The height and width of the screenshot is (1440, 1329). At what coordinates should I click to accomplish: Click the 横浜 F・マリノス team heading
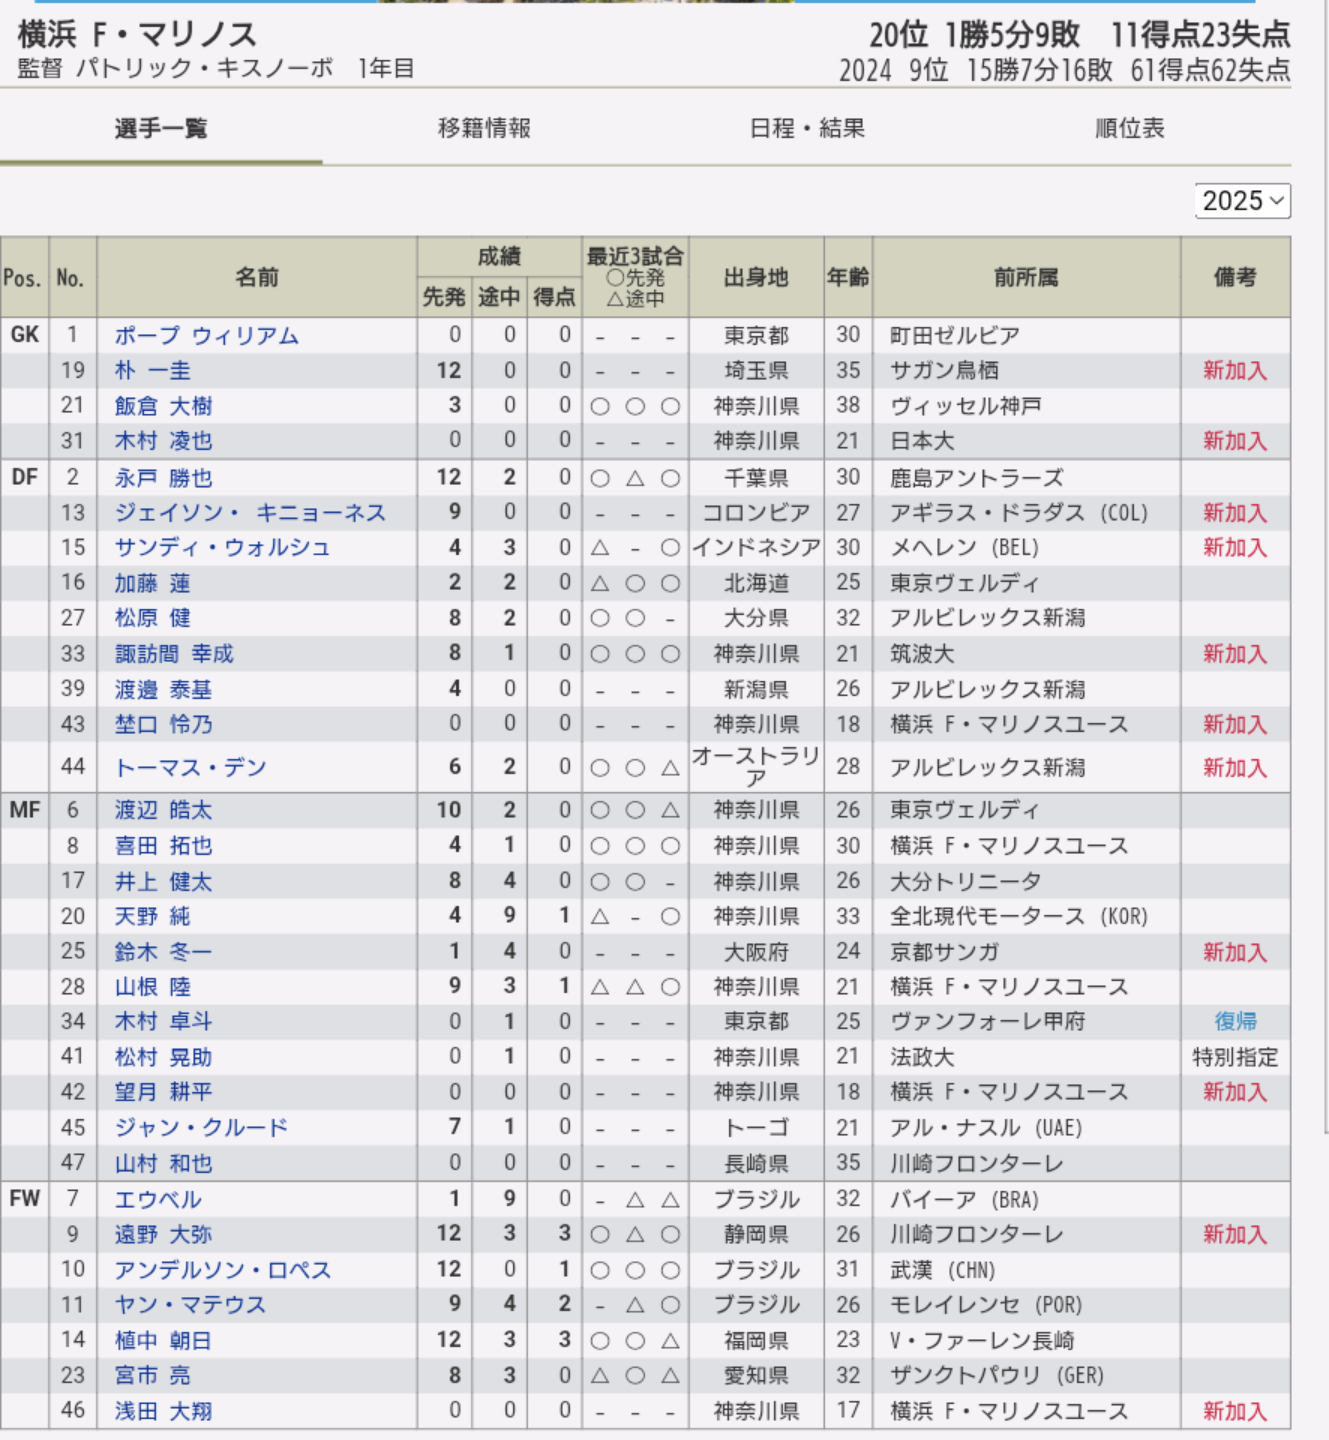138,35
